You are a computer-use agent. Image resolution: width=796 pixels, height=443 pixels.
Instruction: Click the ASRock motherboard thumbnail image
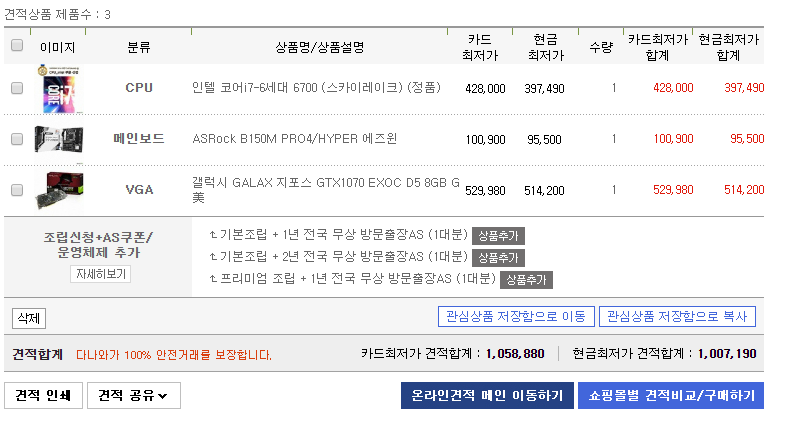pyautogui.click(x=58, y=139)
